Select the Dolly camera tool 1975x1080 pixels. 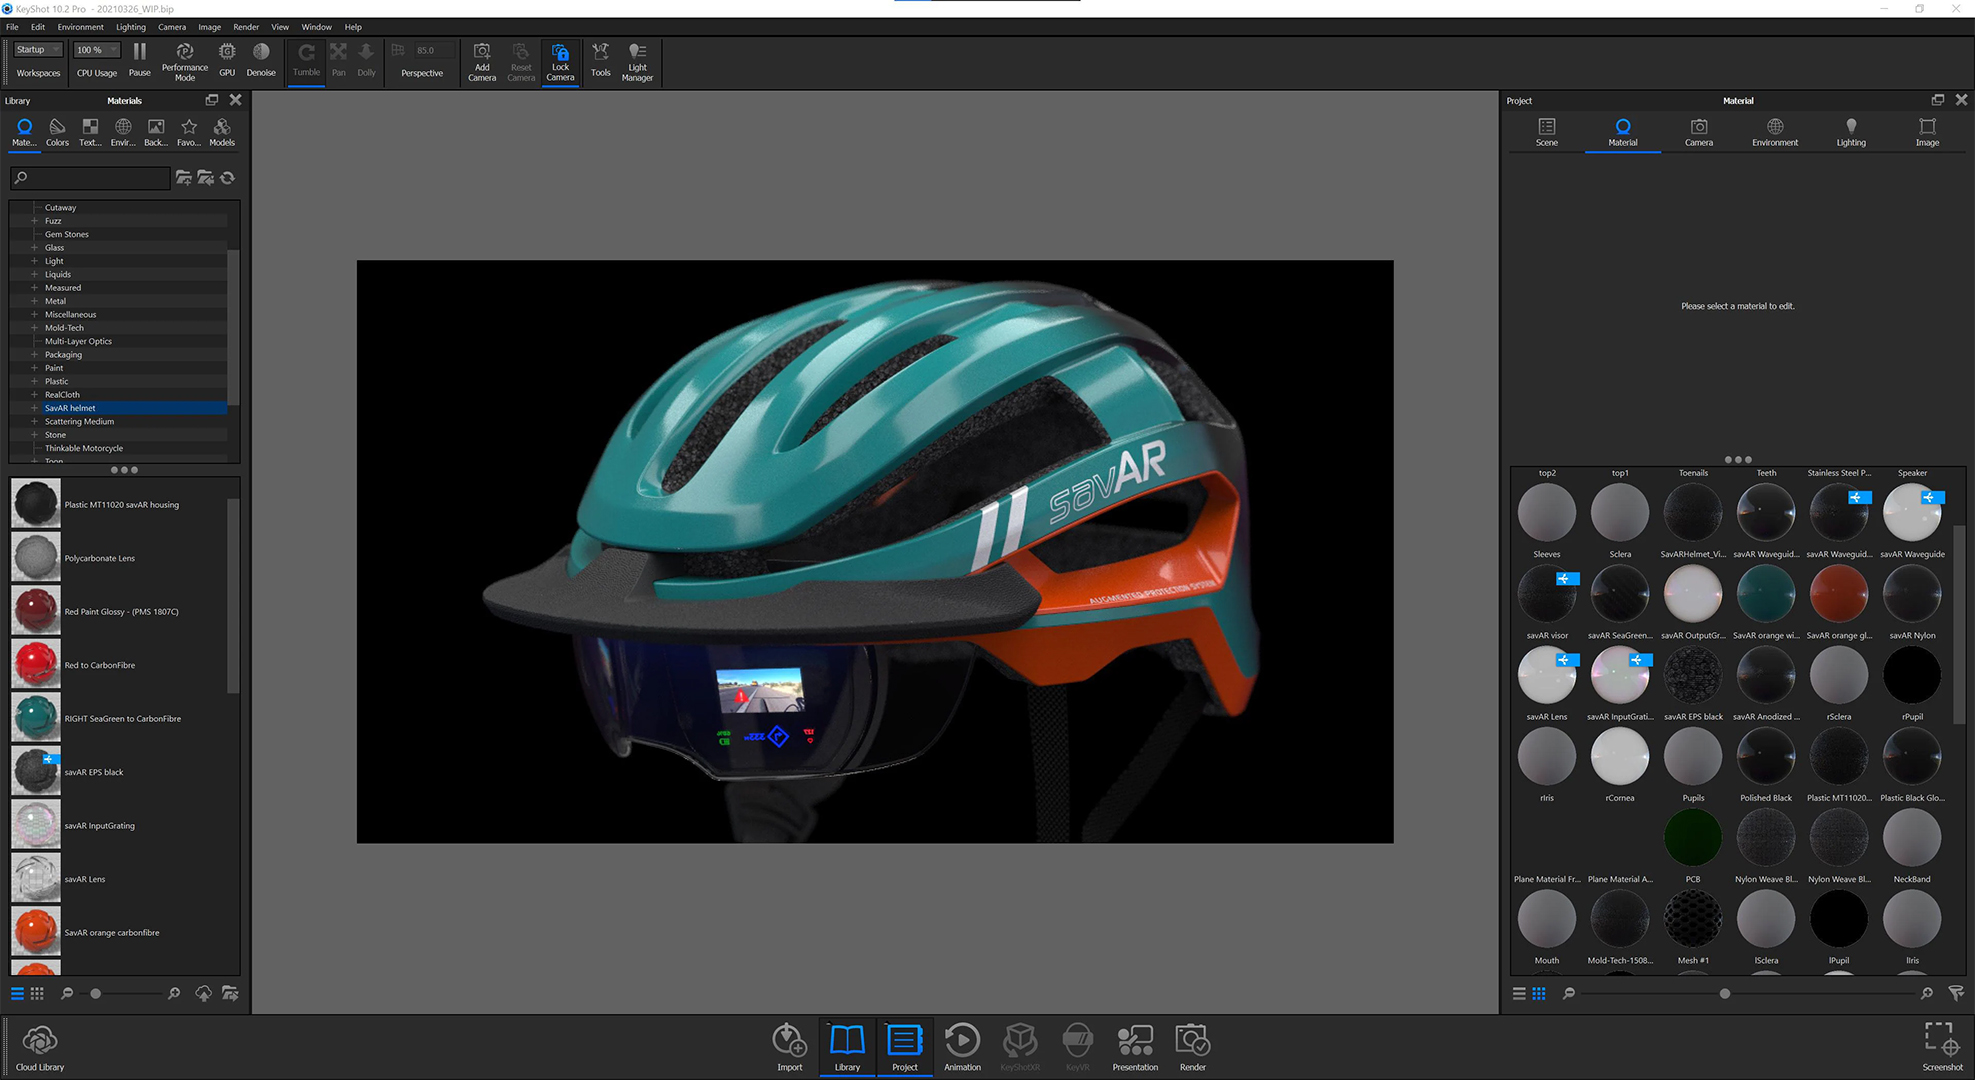click(x=367, y=60)
